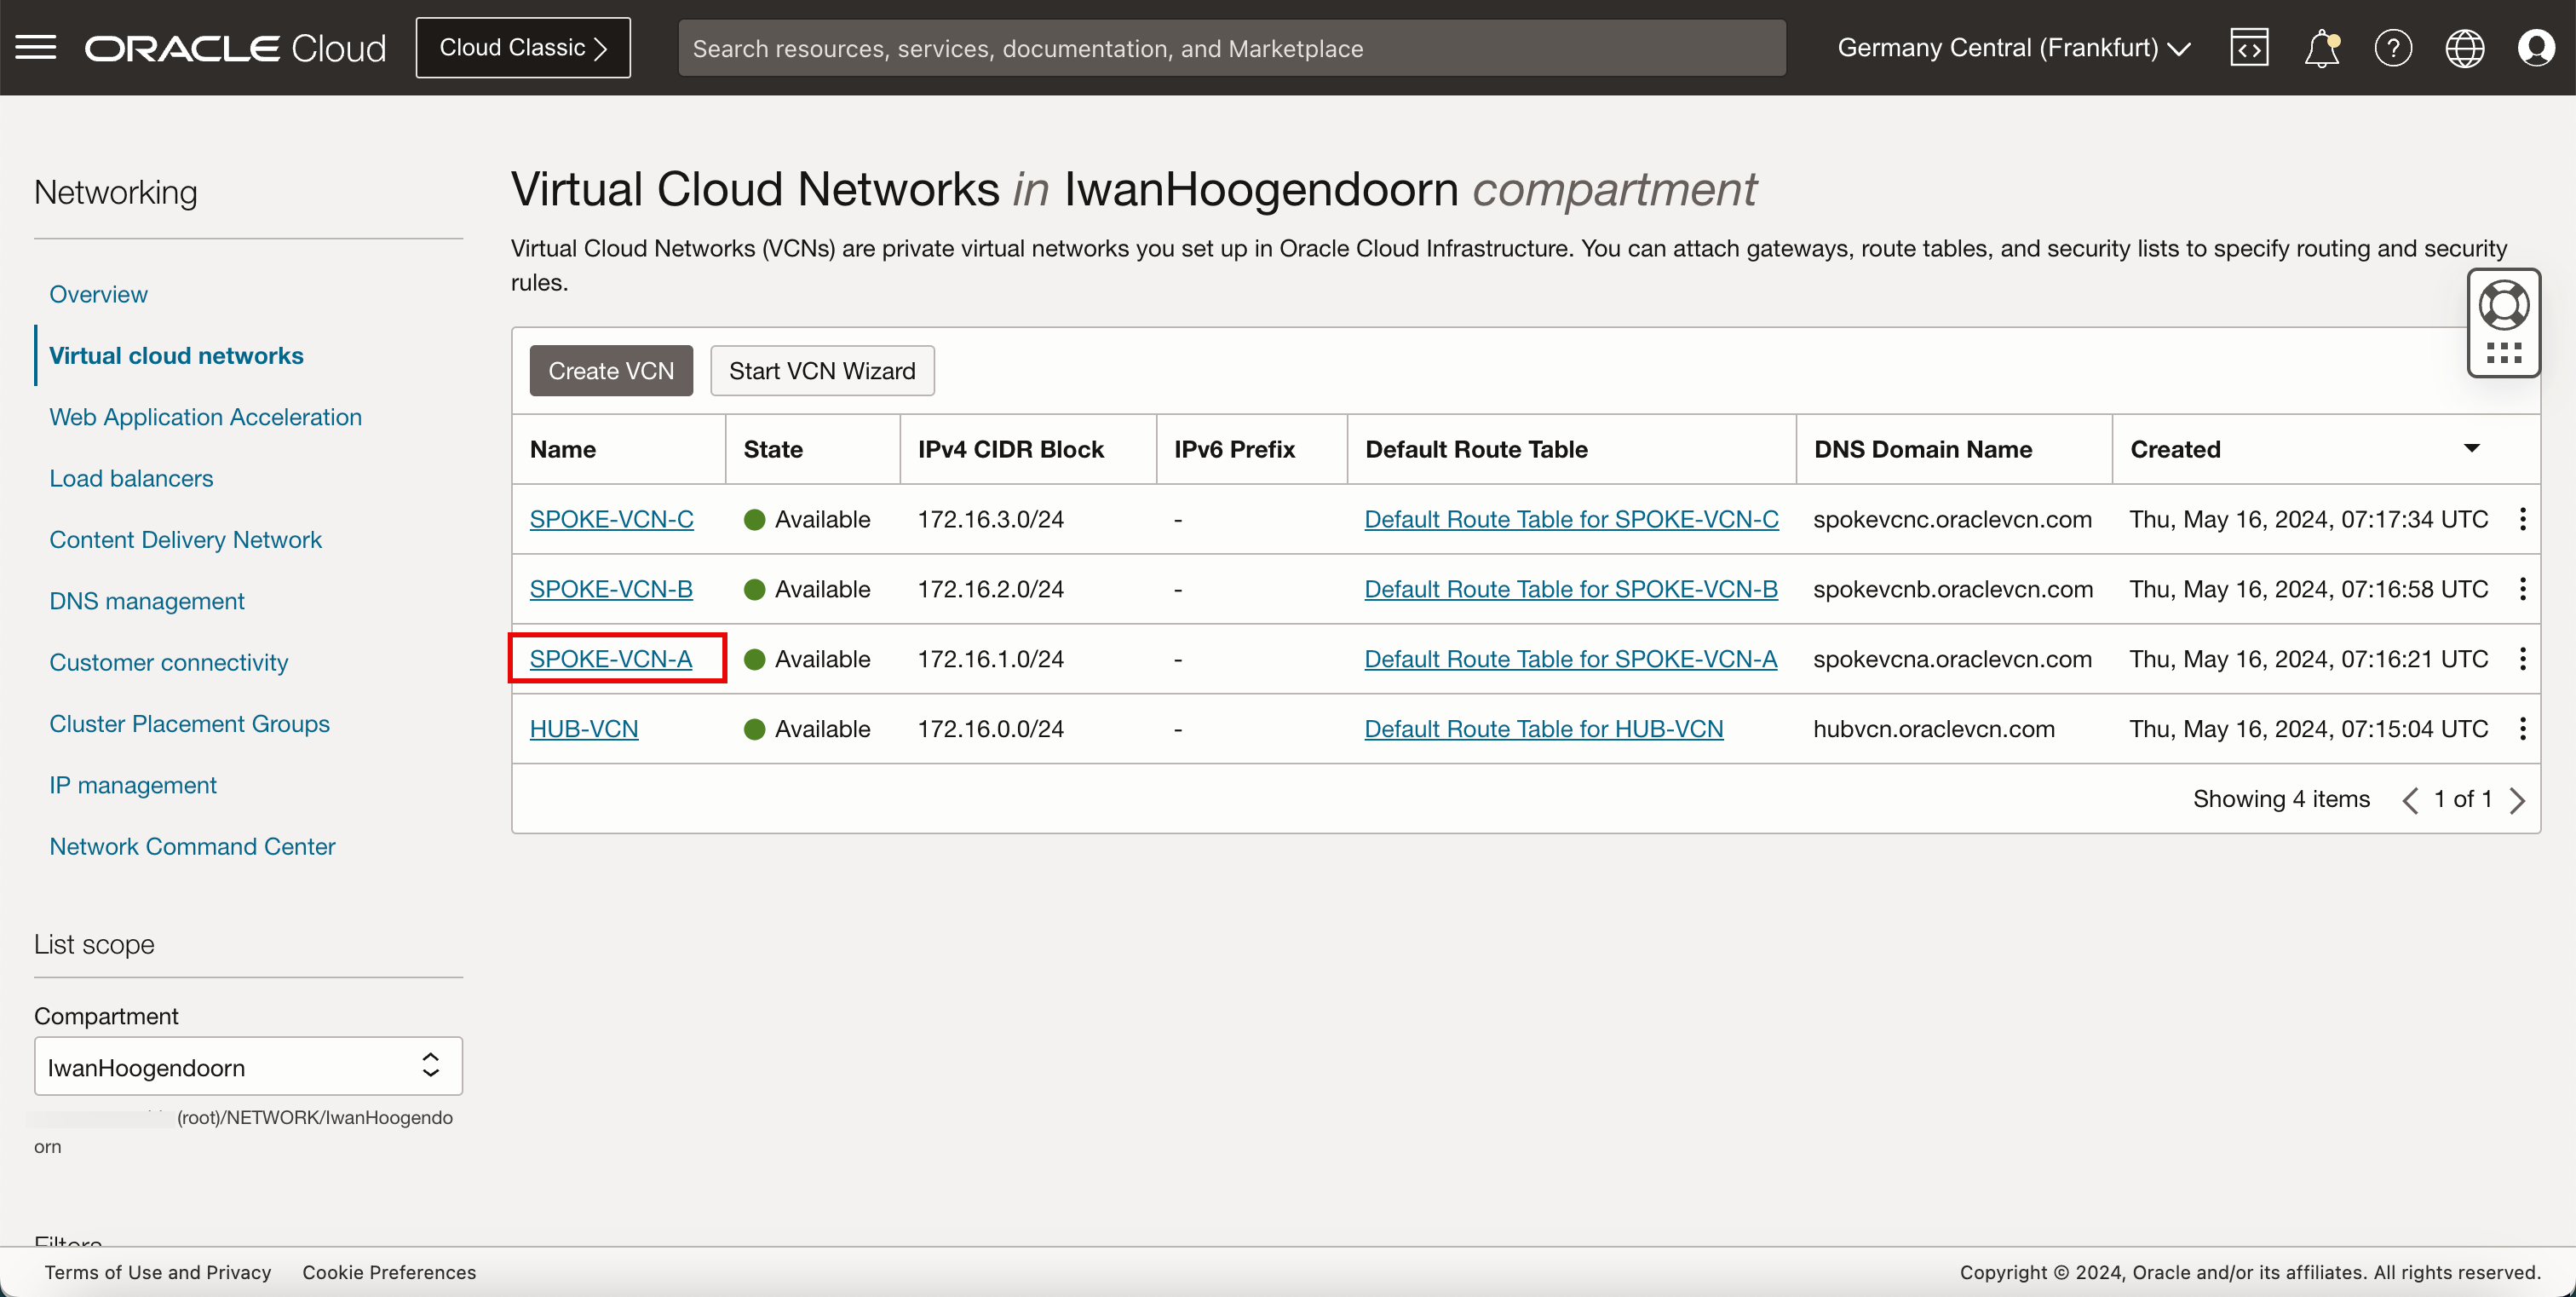Open Default Route Table for HUB-VCN

tap(1544, 728)
